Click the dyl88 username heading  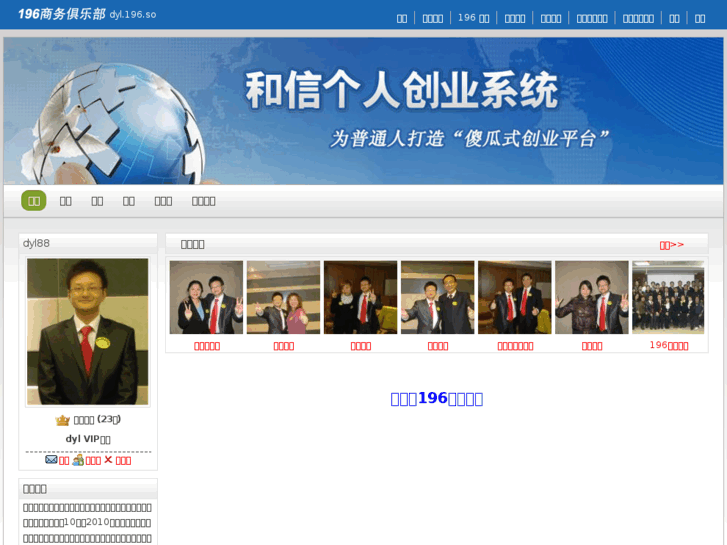[36, 243]
